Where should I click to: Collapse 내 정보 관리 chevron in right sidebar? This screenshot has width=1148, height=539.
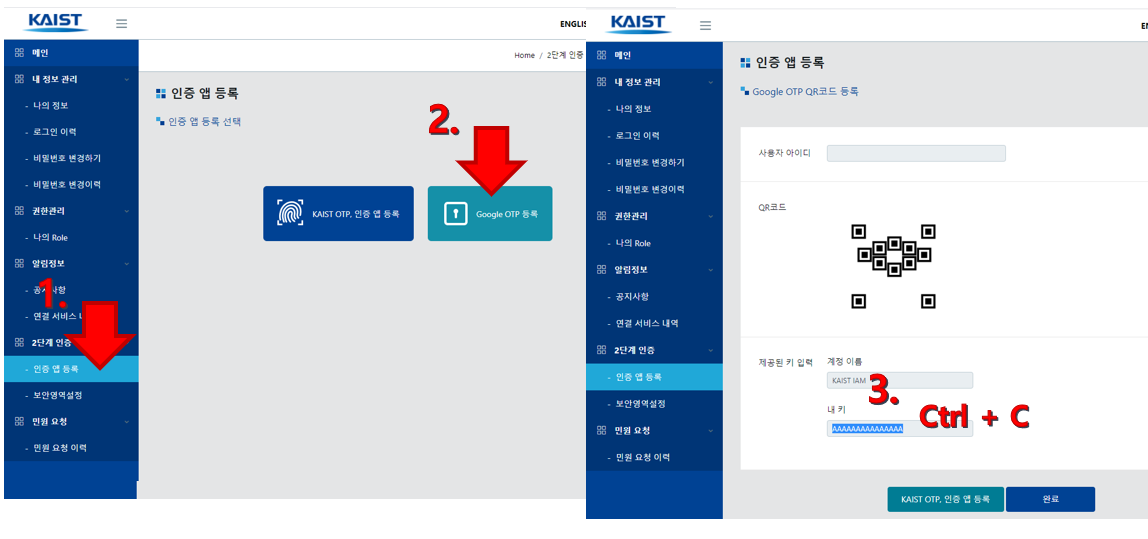[x=710, y=82]
